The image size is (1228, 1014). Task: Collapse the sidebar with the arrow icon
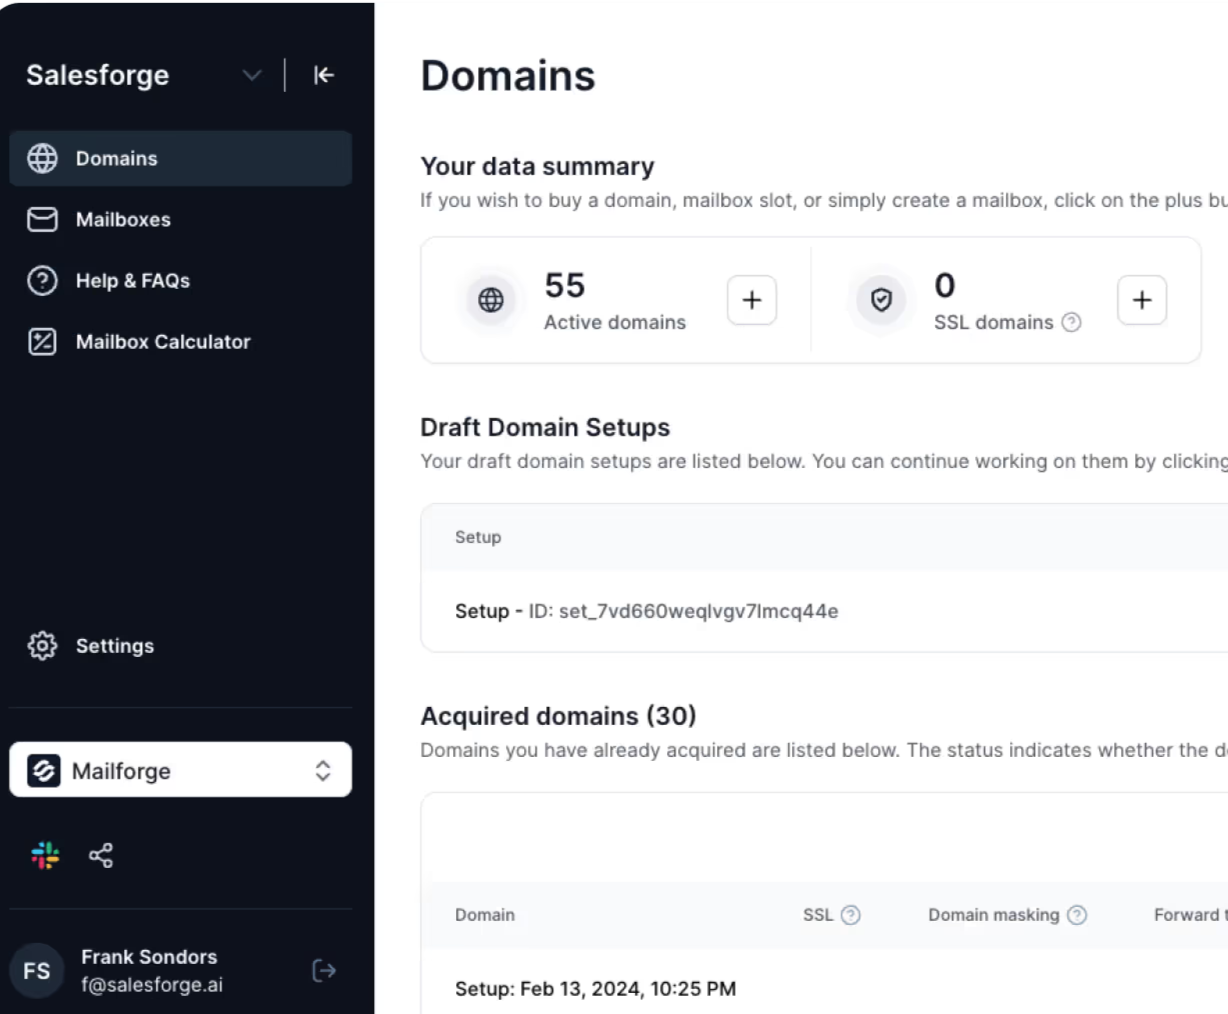(x=323, y=75)
